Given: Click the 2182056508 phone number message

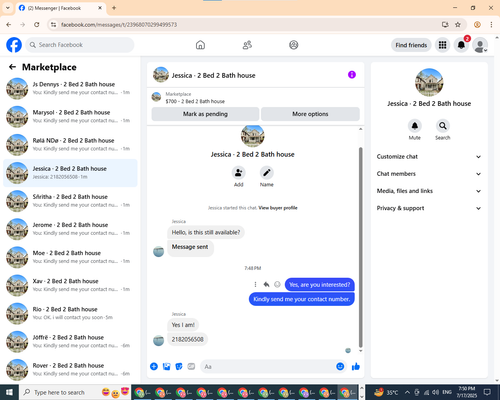Looking at the screenshot, I should pyautogui.click(x=188, y=339).
